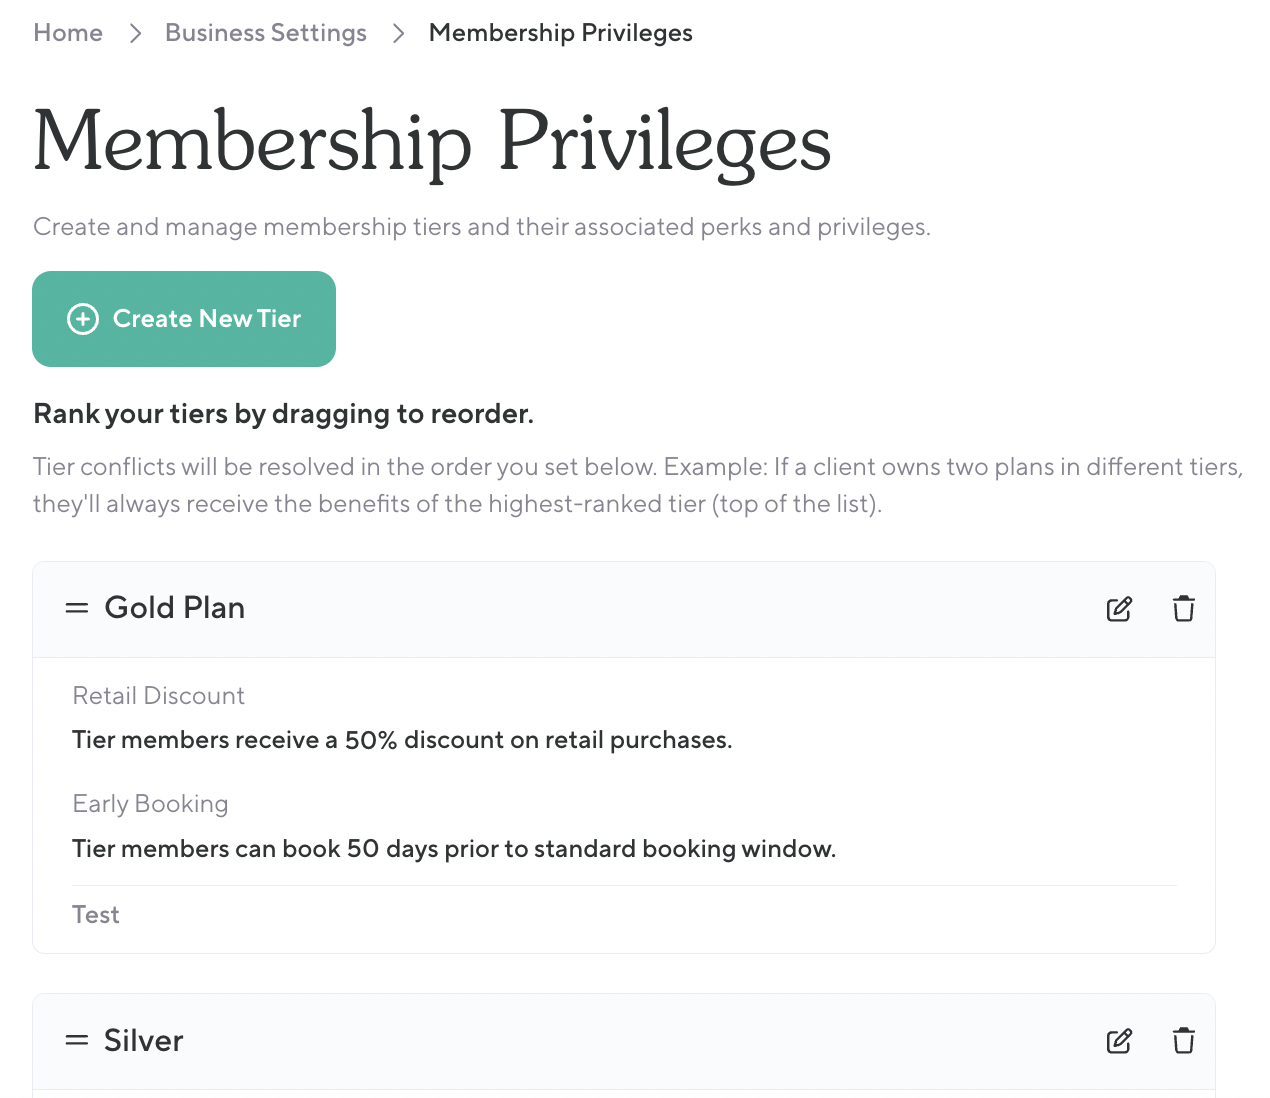Viewport: 1270px width, 1098px height.
Task: Click the Silver tier edit pencil icon
Action: coord(1119,1041)
